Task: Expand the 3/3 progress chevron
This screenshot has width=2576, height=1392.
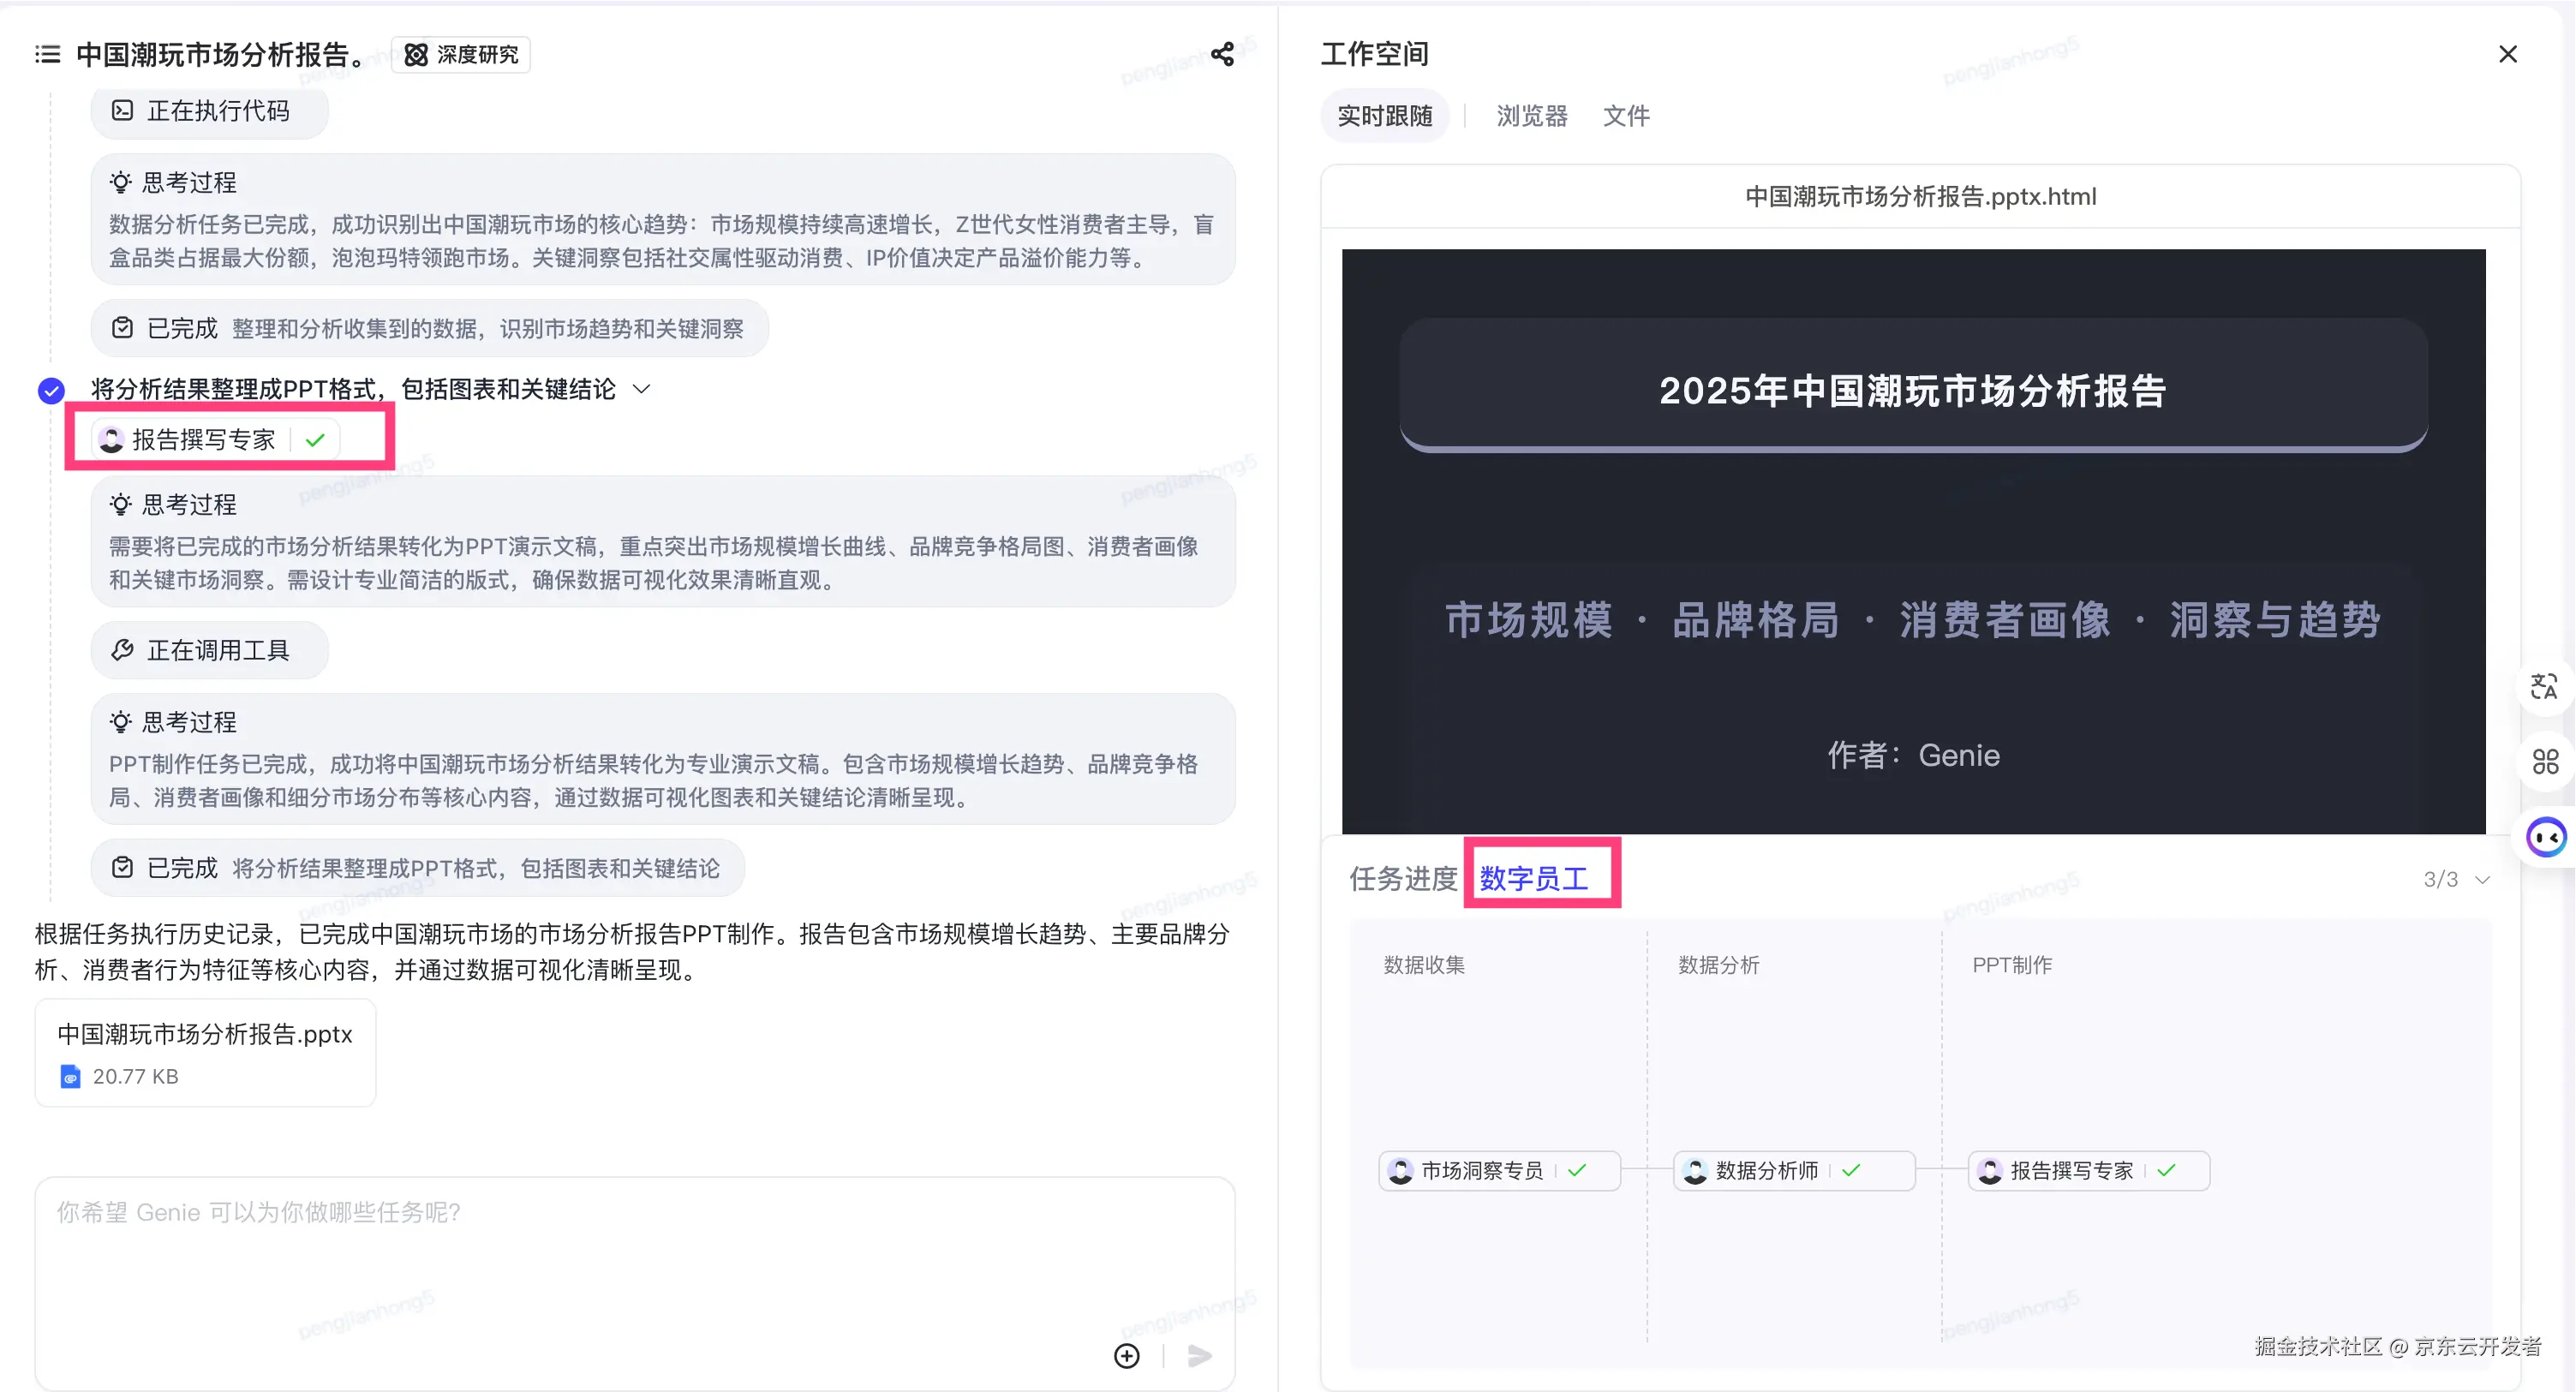Action: tap(2484, 879)
